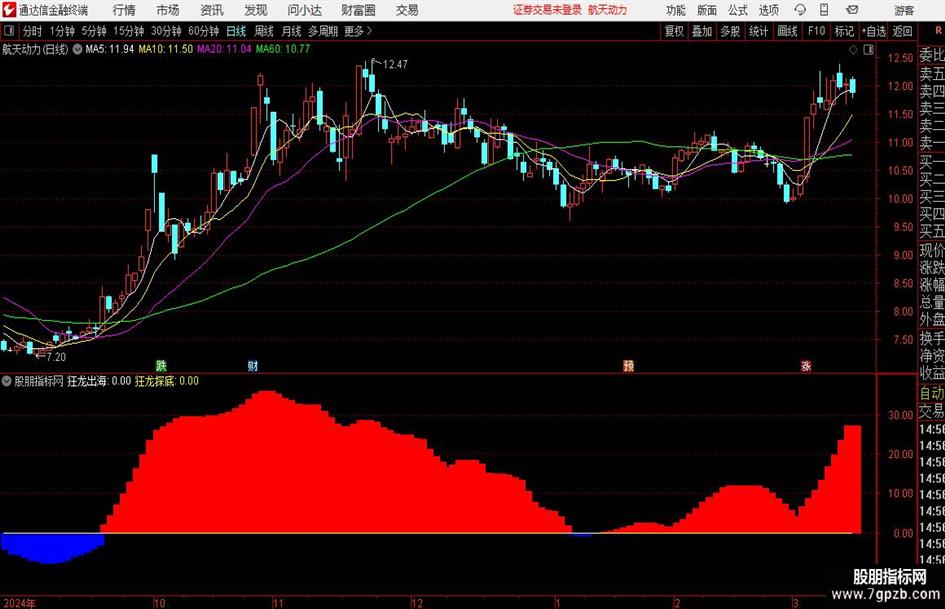Open the customer service headset icon
The width and height of the screenshot is (945, 609).
point(800,10)
